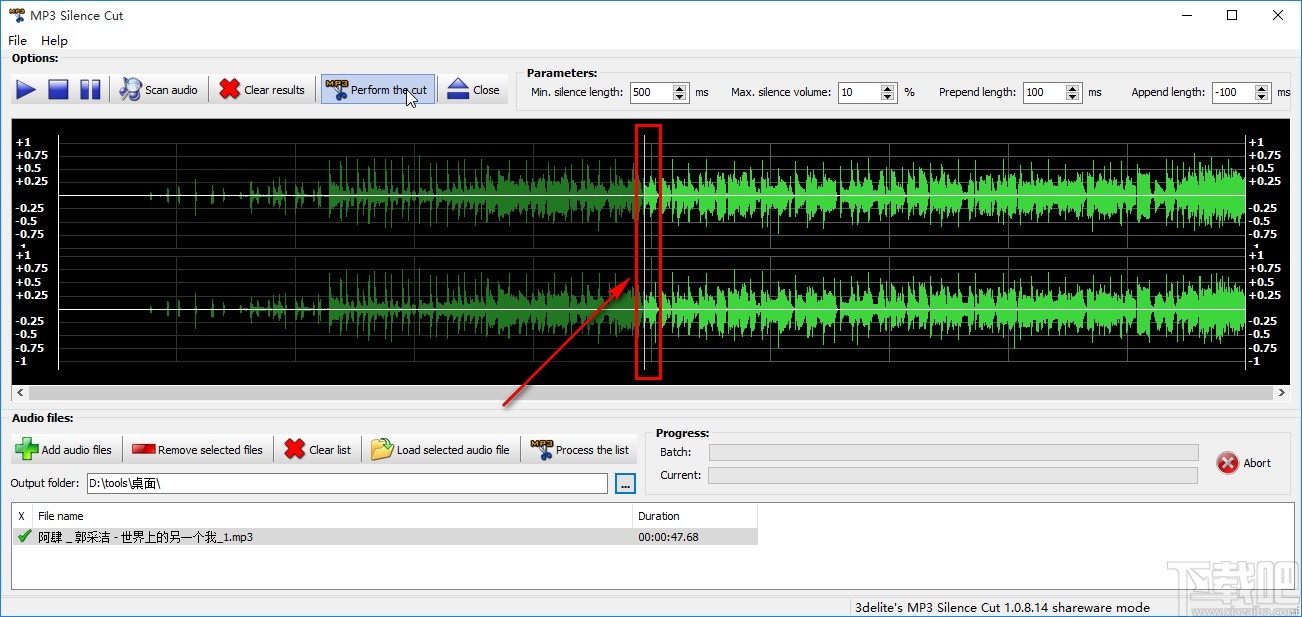1302x617 pixels.
Task: Toggle the green checkmark of the mp3 file
Action: pos(24,537)
